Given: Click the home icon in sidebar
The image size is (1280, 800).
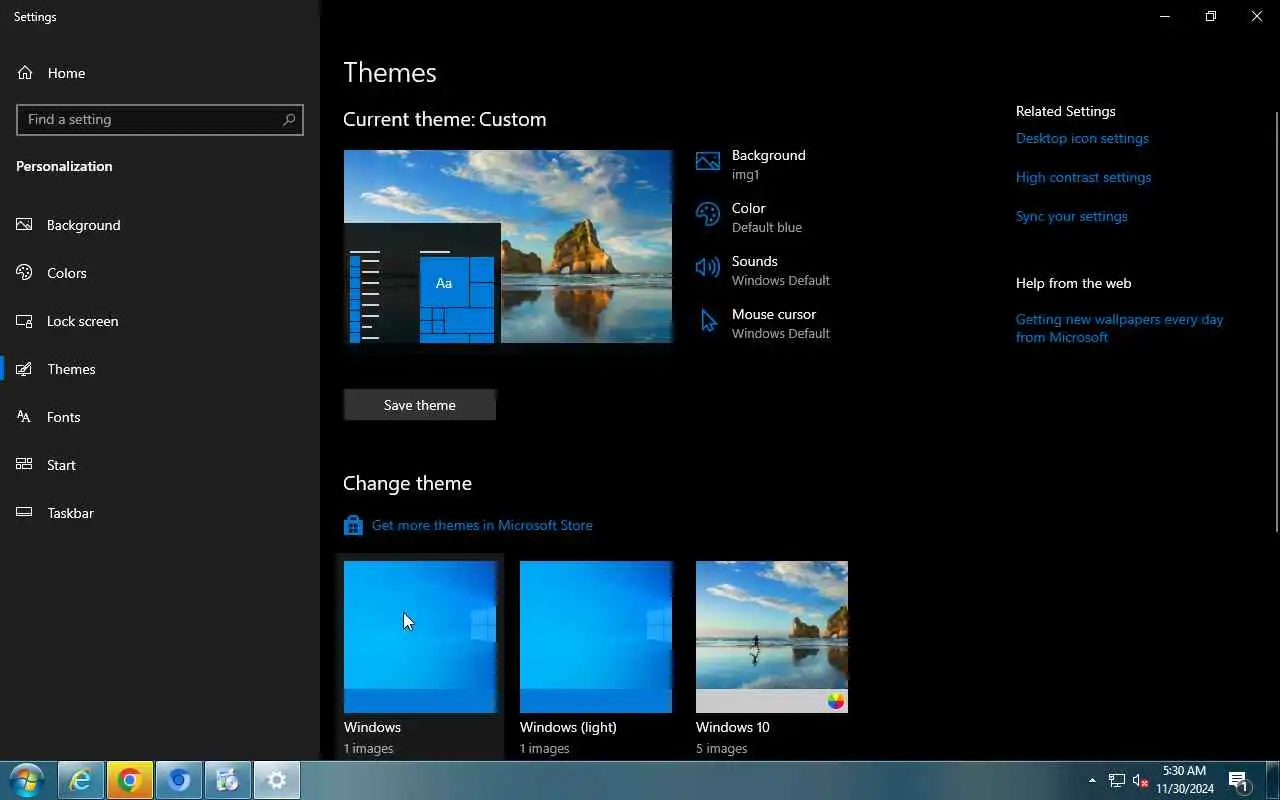Looking at the screenshot, I should pos(25,73).
